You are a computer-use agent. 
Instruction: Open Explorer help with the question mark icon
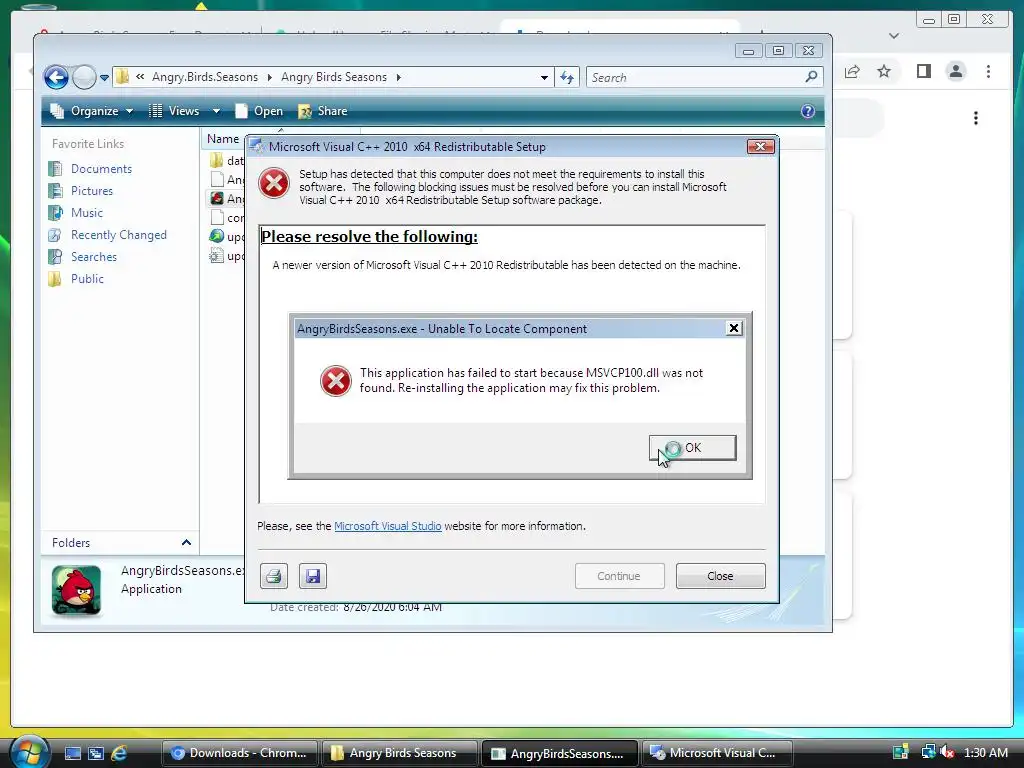808,111
